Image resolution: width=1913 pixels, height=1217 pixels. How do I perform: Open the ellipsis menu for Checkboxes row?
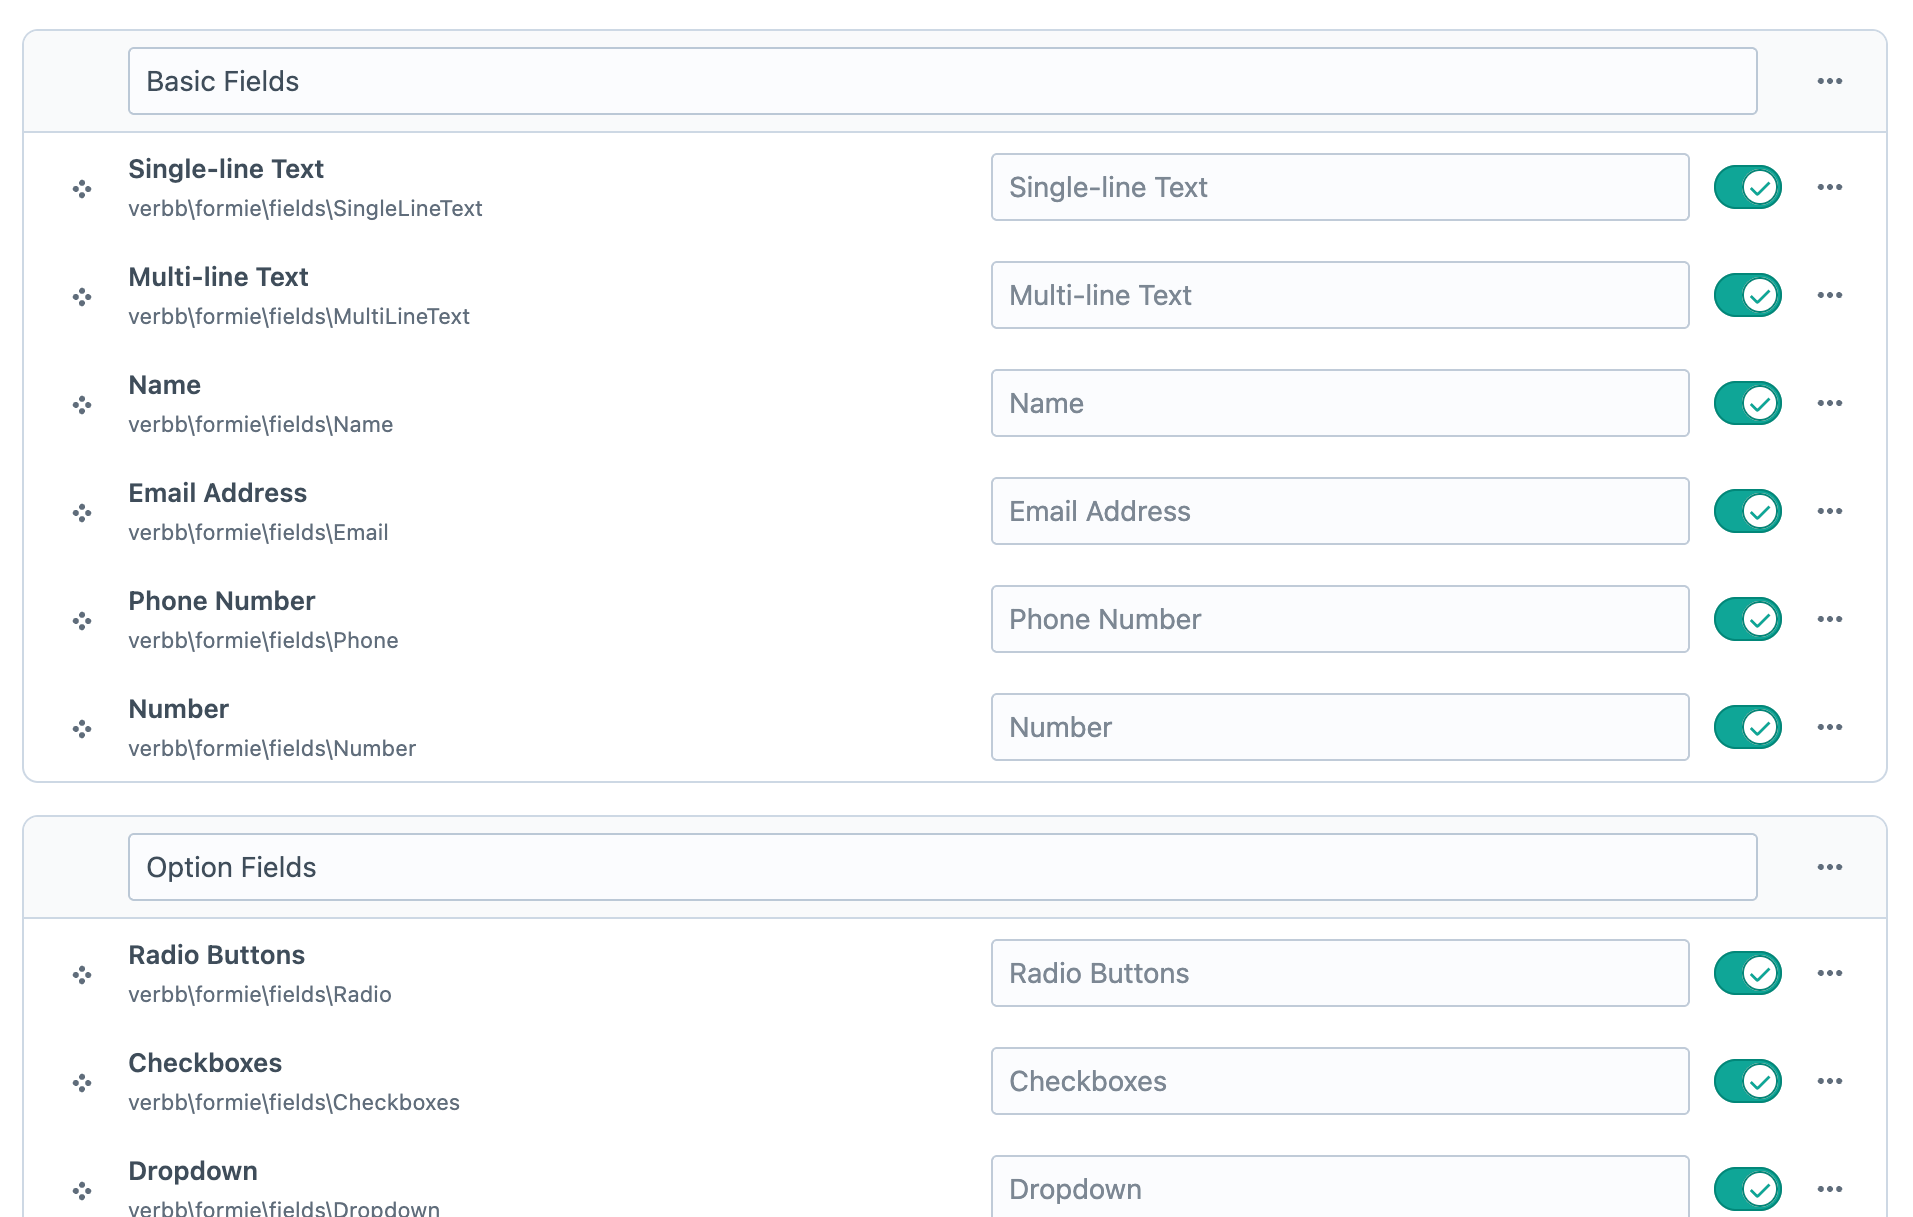point(1830,1081)
